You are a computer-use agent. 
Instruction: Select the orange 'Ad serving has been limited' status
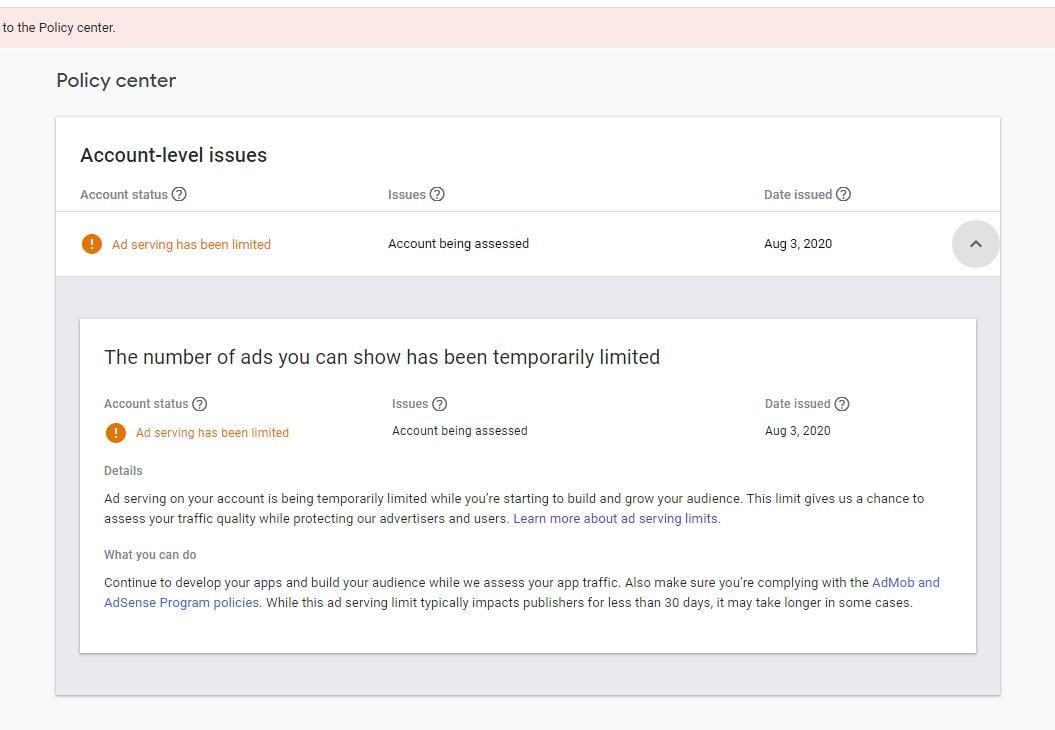click(x=191, y=243)
